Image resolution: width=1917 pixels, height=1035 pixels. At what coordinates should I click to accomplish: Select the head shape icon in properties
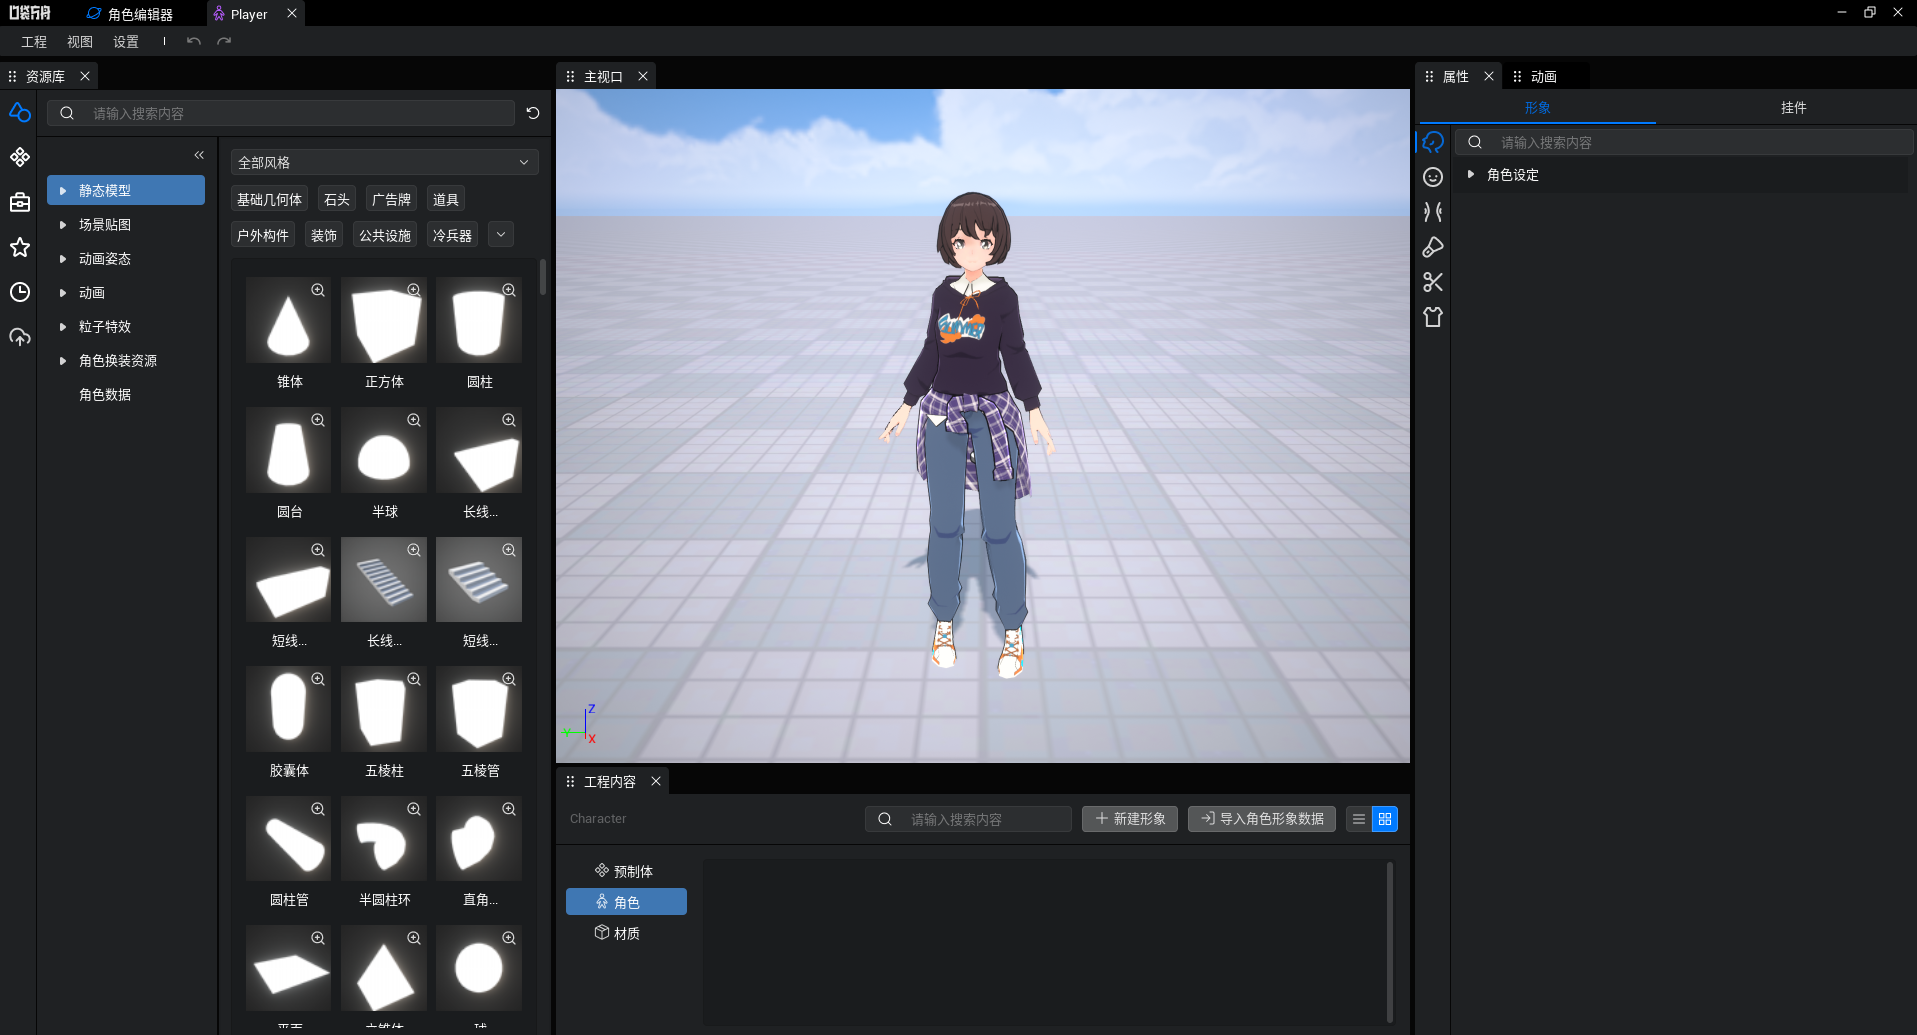click(1433, 142)
